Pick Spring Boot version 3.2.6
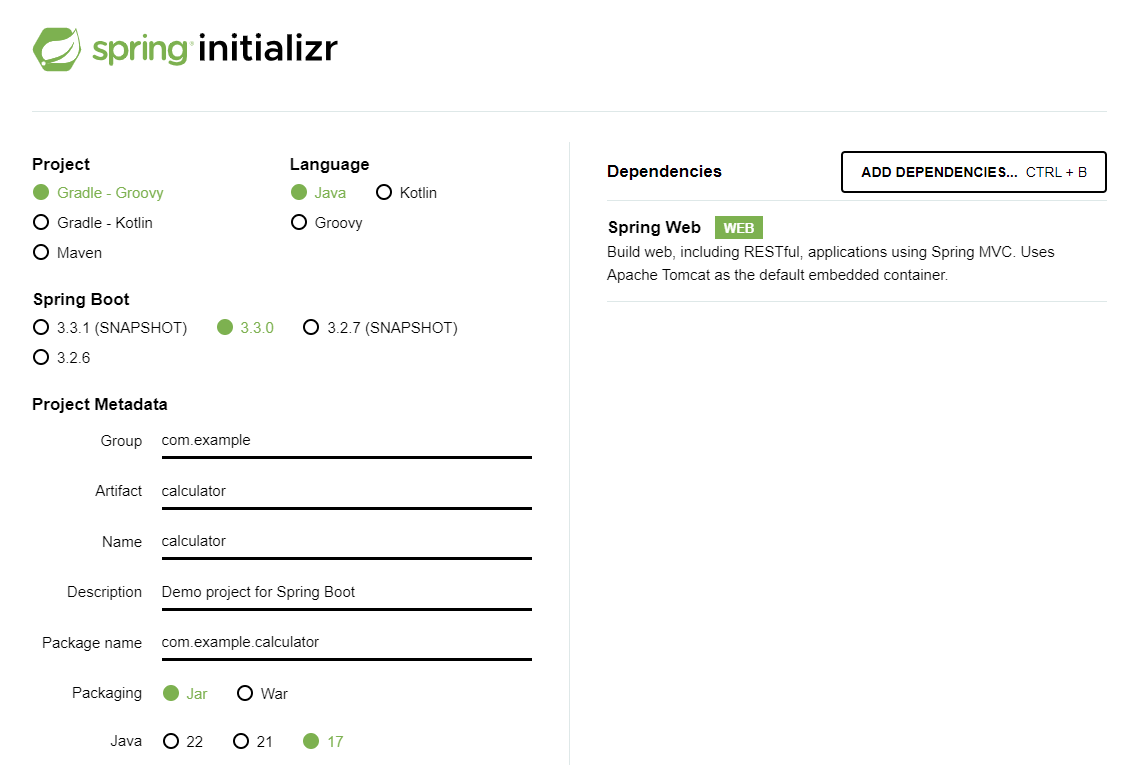The width and height of the screenshot is (1133, 765). coord(62,358)
